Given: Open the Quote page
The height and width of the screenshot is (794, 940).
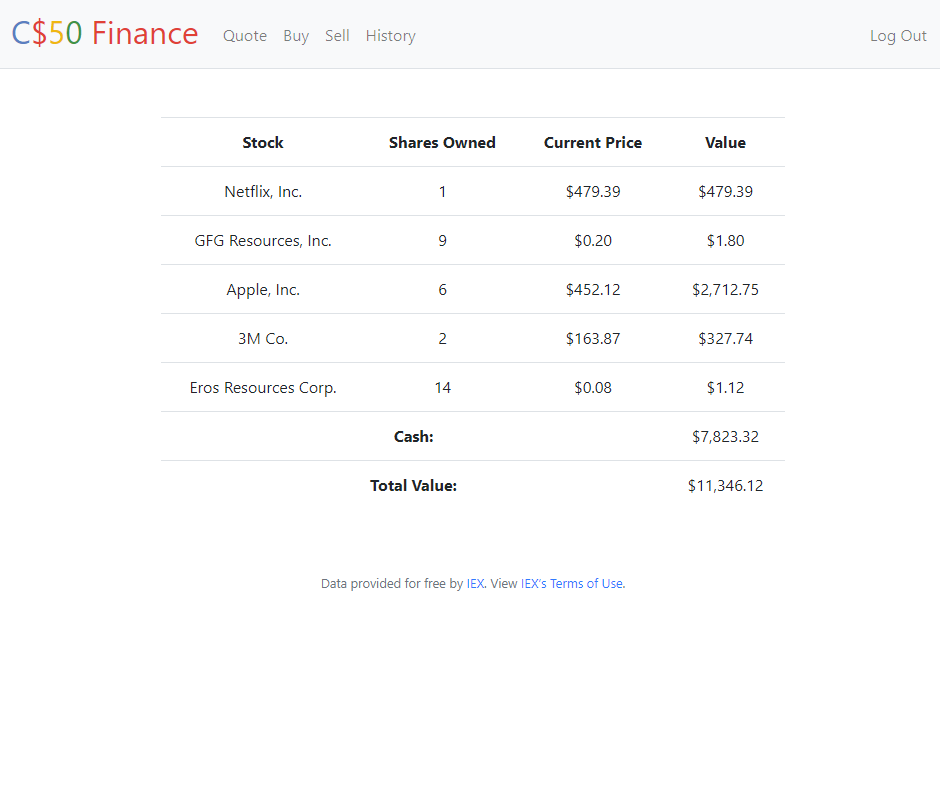Looking at the screenshot, I should tap(245, 36).
